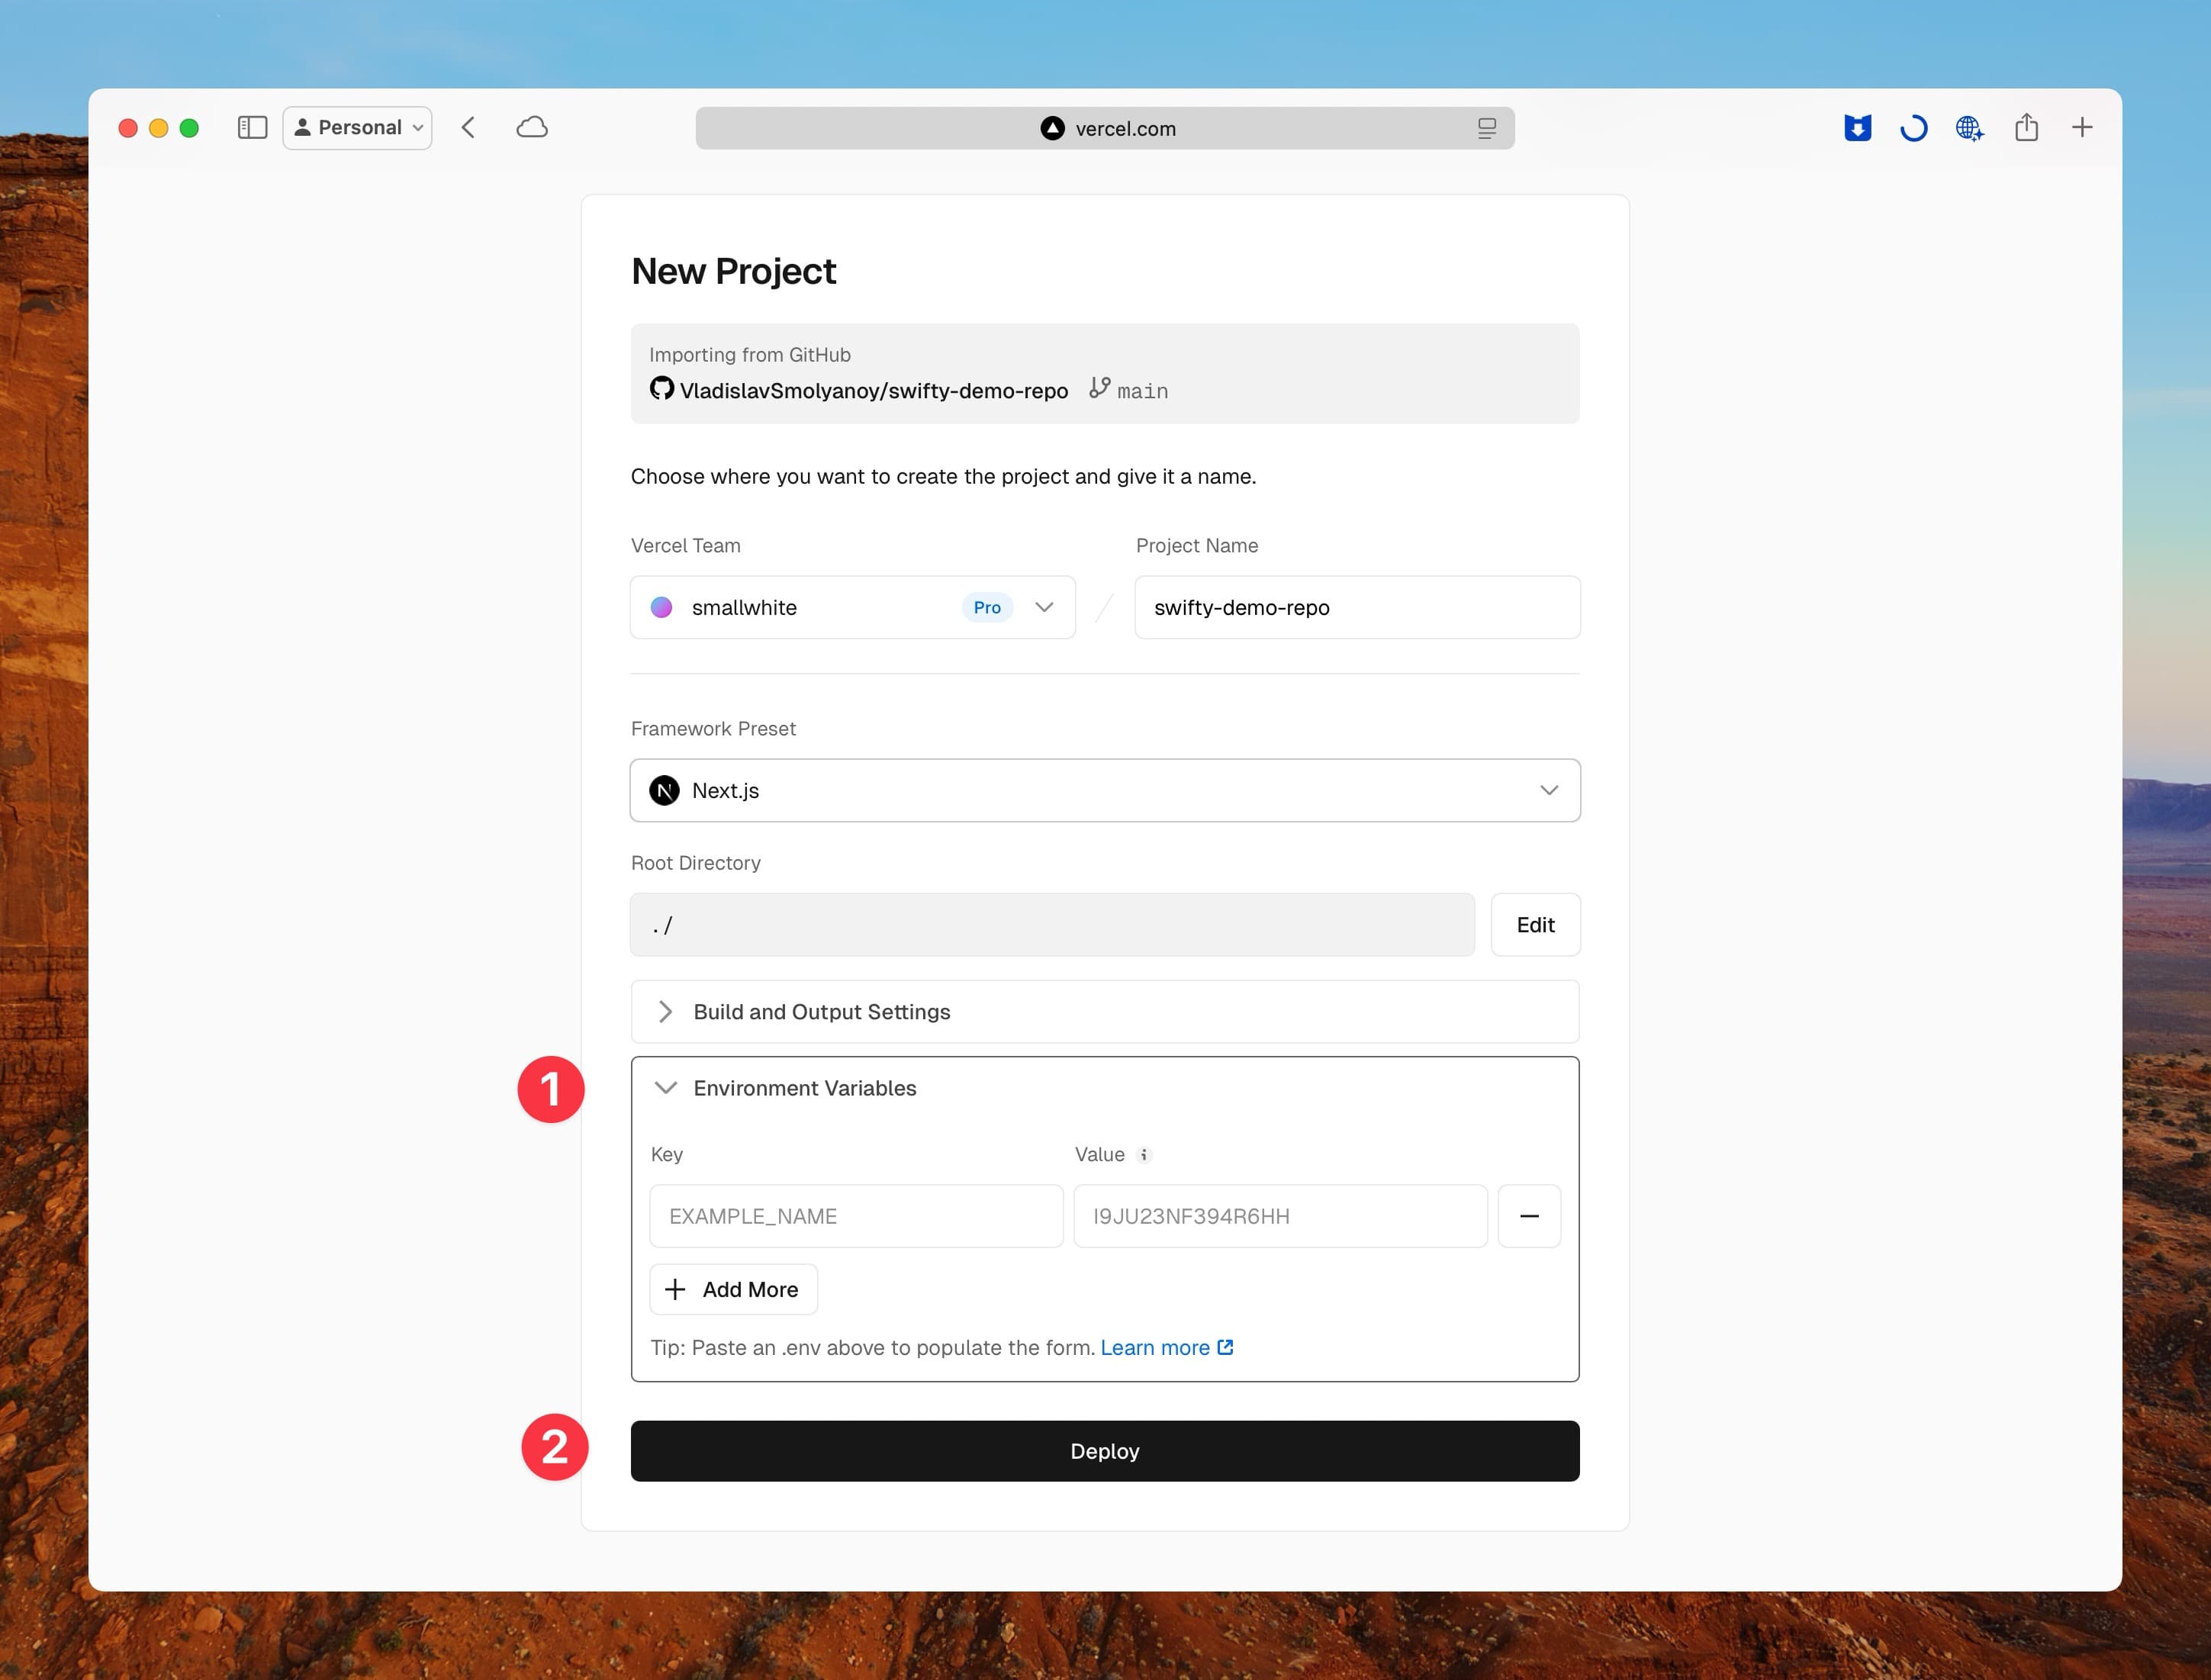Open the Vercel Team smallwhite dropdown
The width and height of the screenshot is (2211, 1680).
coord(853,608)
